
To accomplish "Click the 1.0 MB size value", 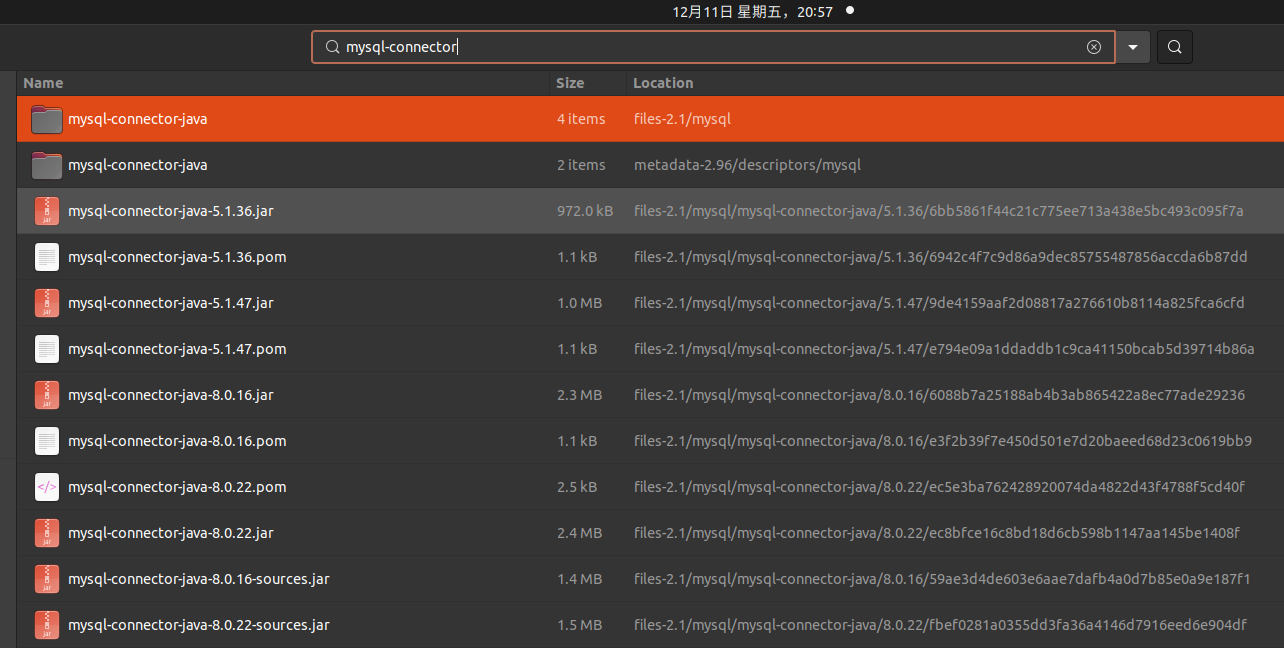I will tap(580, 303).
